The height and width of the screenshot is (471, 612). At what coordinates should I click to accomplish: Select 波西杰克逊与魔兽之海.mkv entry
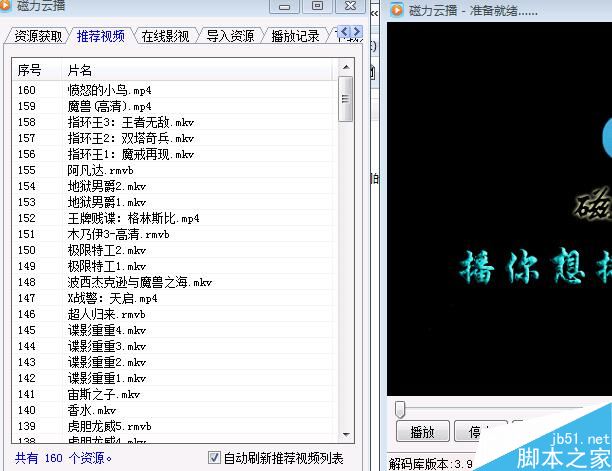[174, 282]
